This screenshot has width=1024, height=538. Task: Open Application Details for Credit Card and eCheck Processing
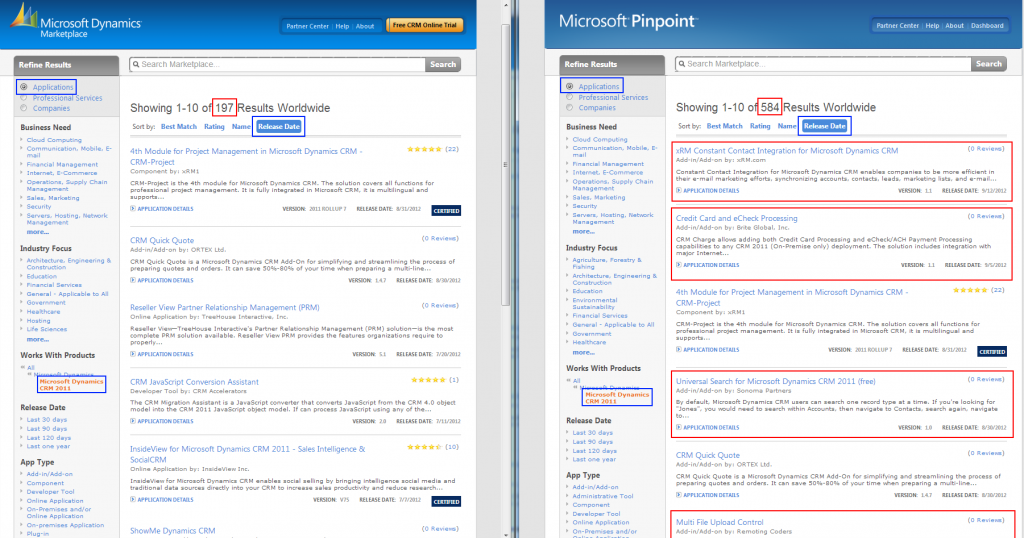[711, 265]
